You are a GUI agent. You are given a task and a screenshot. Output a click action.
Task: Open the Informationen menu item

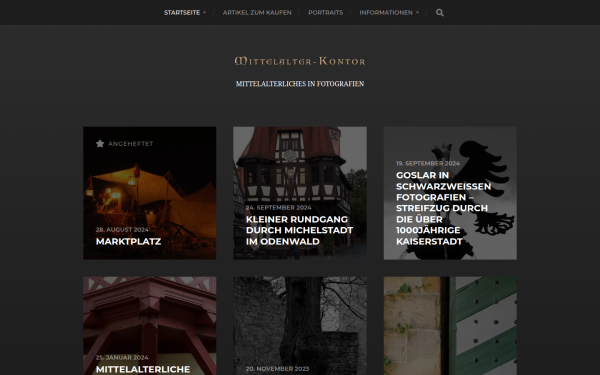coord(386,13)
